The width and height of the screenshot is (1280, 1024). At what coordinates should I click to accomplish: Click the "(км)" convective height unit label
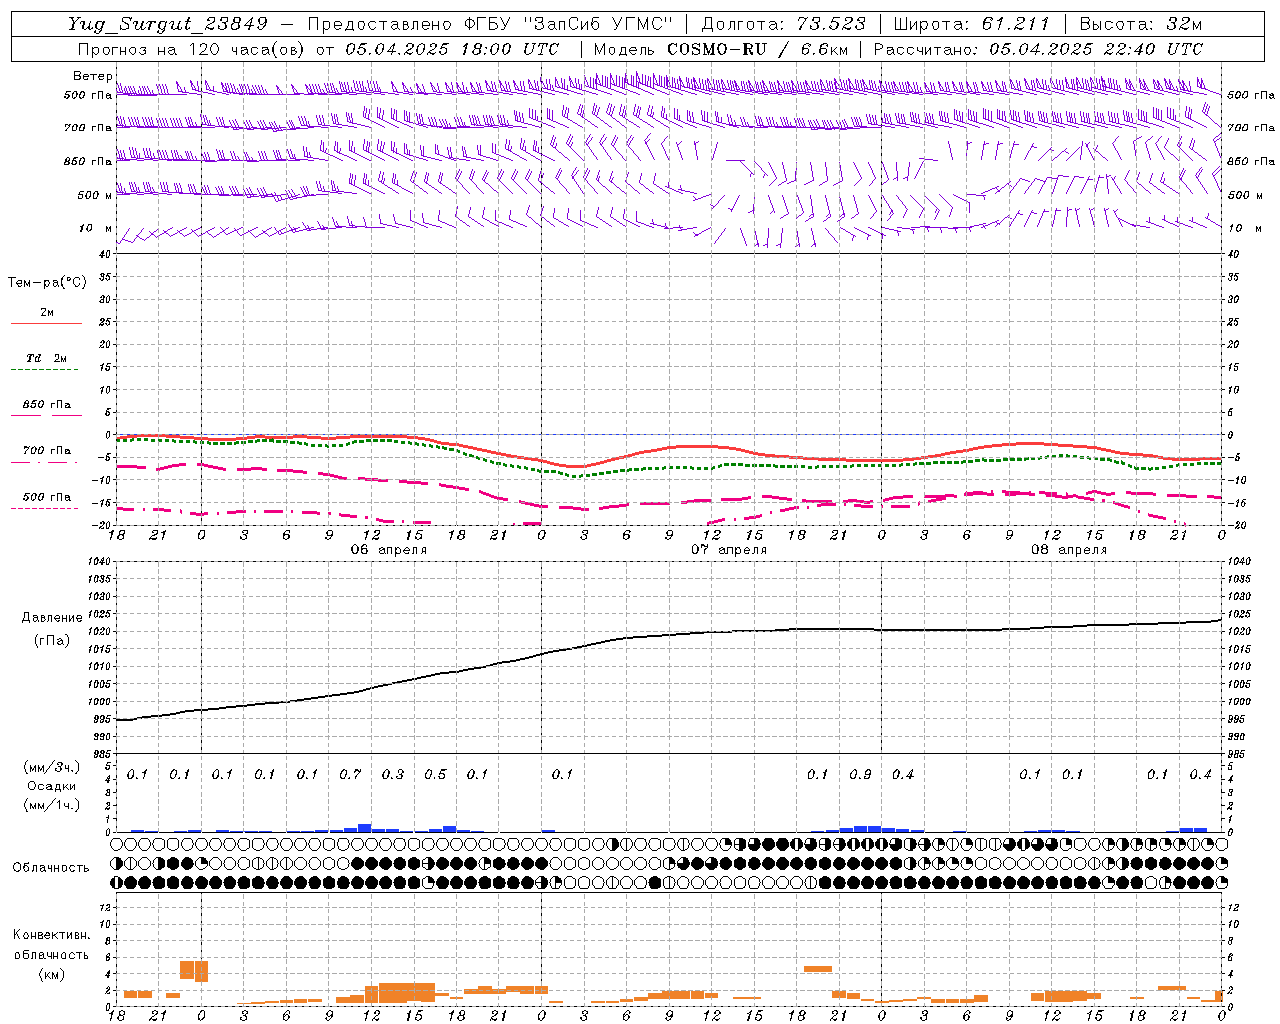[51, 974]
